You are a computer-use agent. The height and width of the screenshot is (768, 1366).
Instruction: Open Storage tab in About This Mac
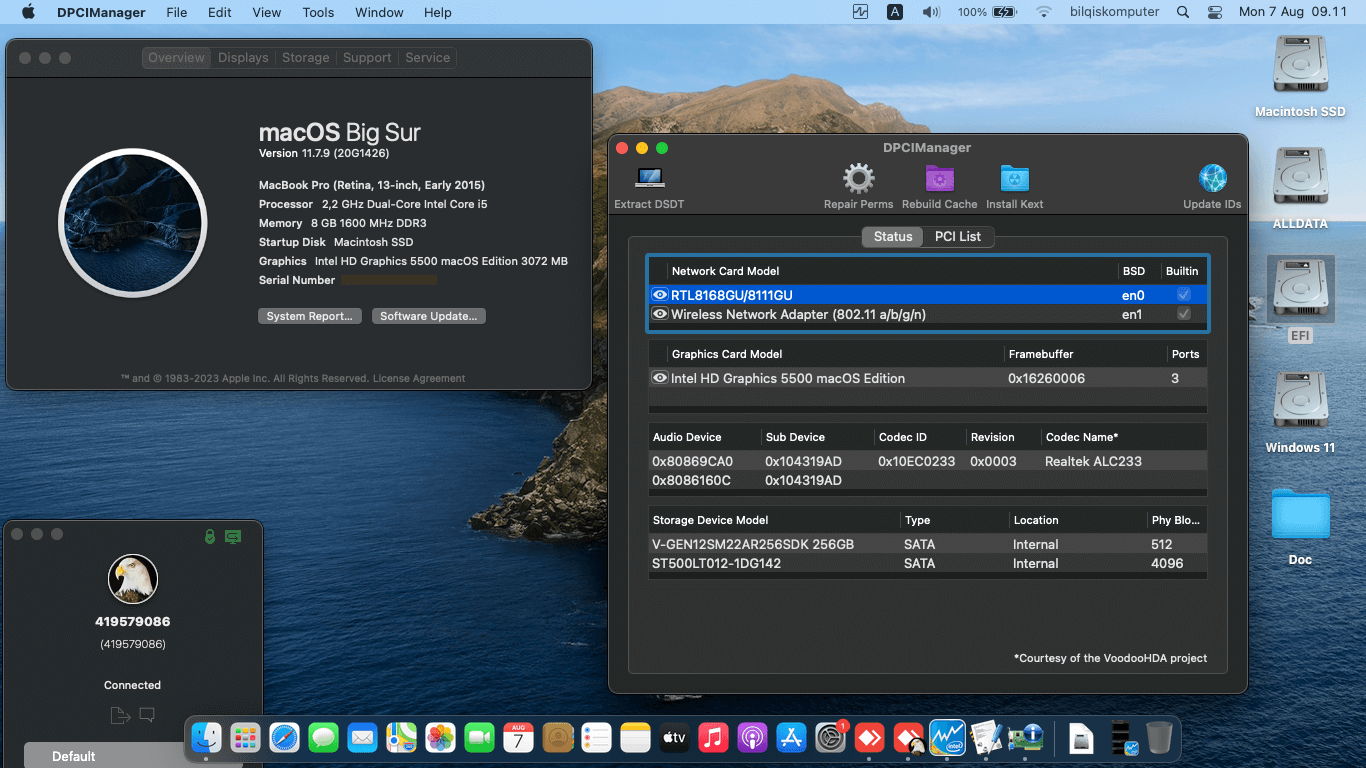point(306,58)
